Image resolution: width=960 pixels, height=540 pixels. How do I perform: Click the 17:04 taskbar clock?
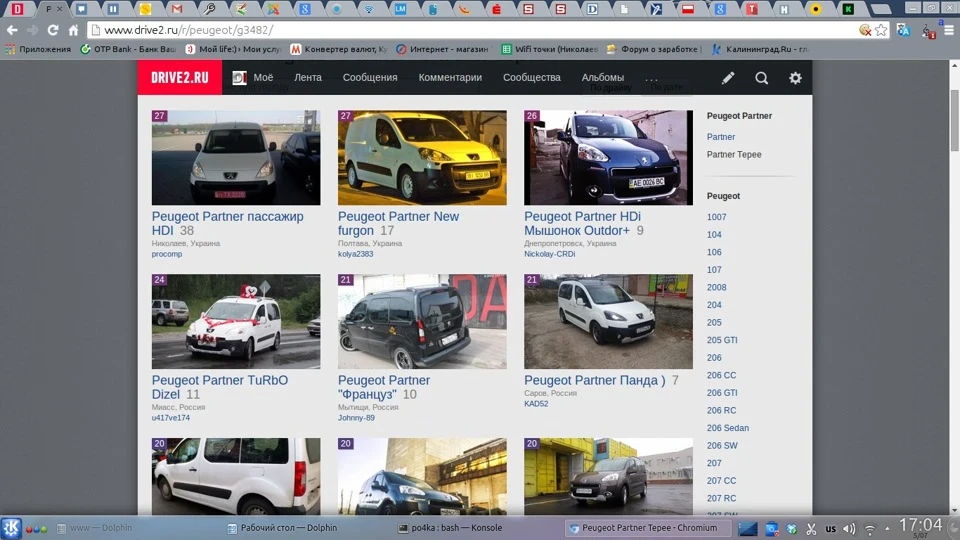(x=920, y=527)
